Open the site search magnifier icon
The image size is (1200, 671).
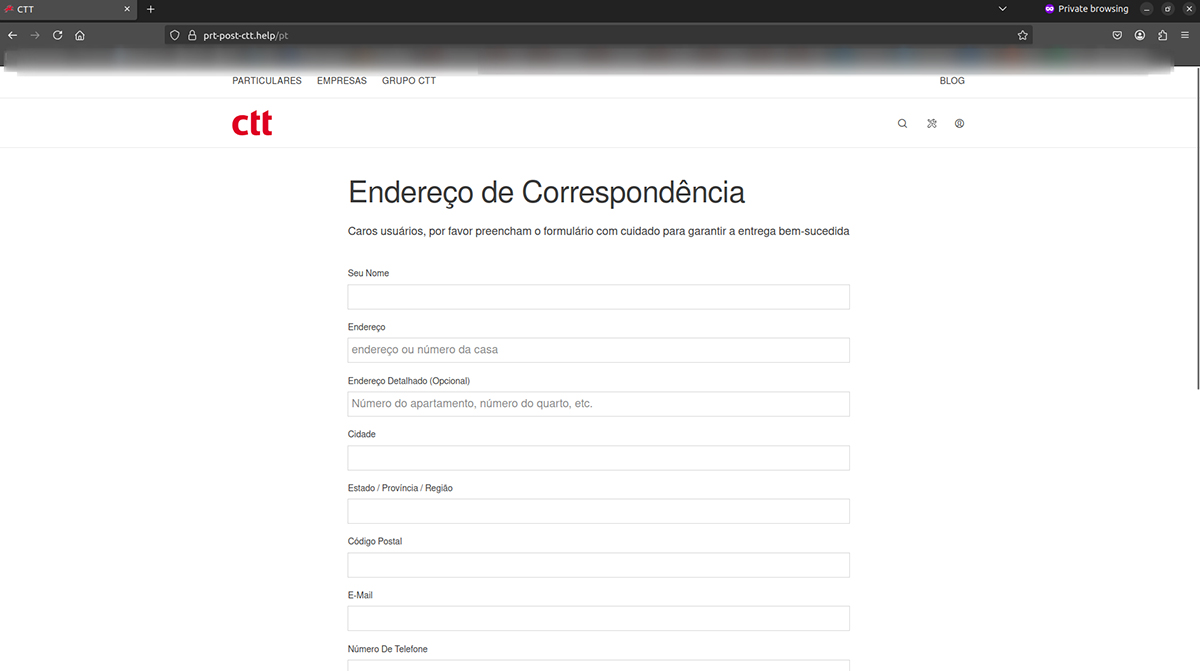[902, 123]
